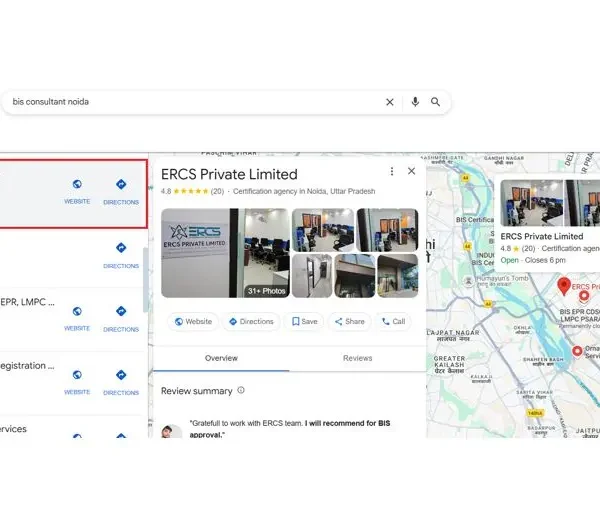Viewport: 600px width, 522px height.
Task: Click the Website button in the details panel
Action: pyautogui.click(x=193, y=321)
